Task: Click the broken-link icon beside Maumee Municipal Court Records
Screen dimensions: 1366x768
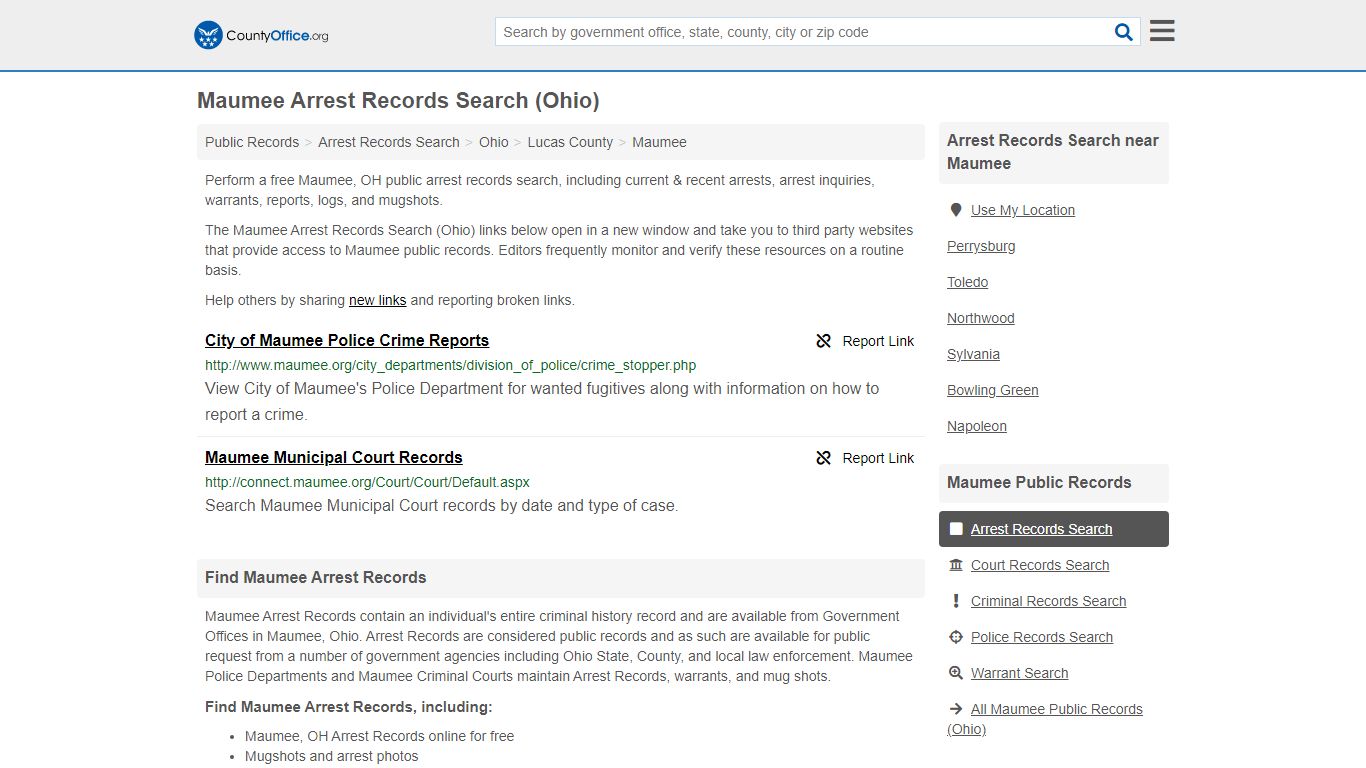Action: tap(824, 458)
